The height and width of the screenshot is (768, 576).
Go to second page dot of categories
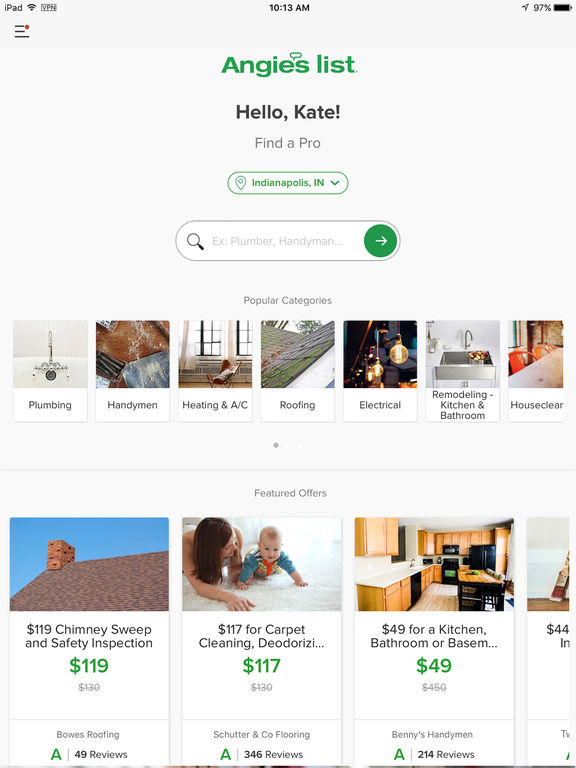point(288,445)
